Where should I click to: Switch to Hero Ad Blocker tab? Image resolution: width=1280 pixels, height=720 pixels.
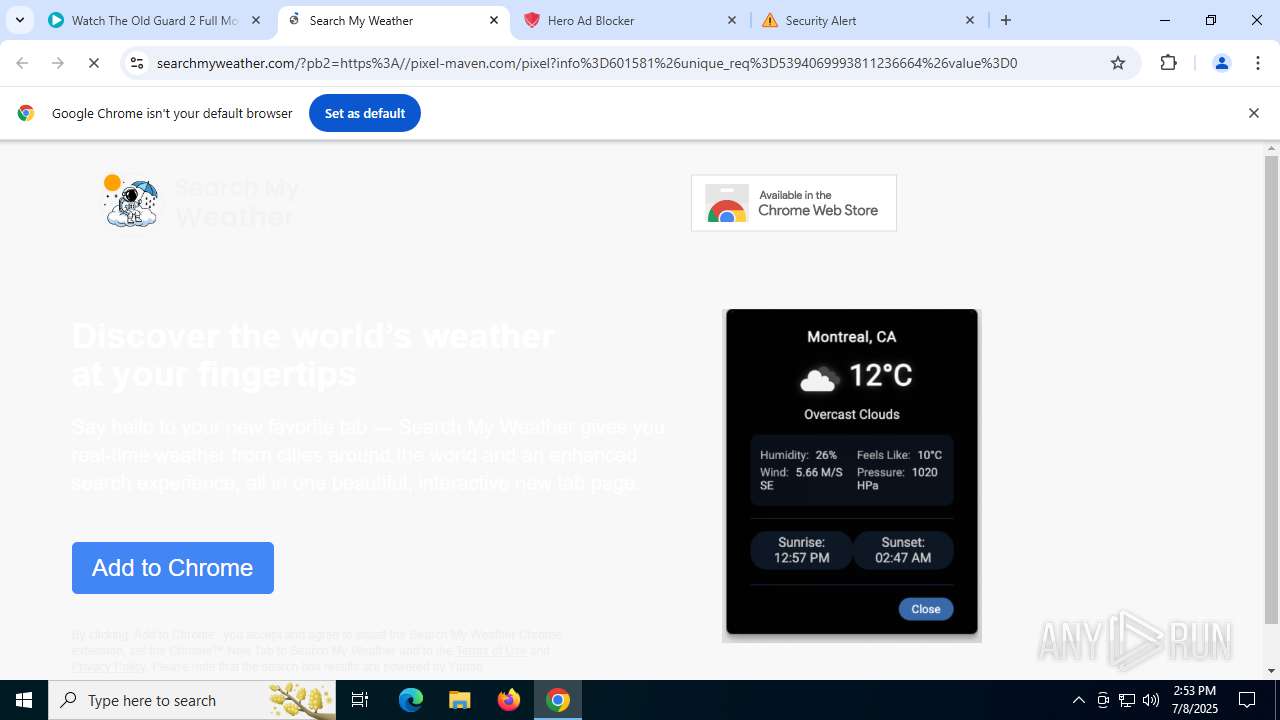[630, 20]
